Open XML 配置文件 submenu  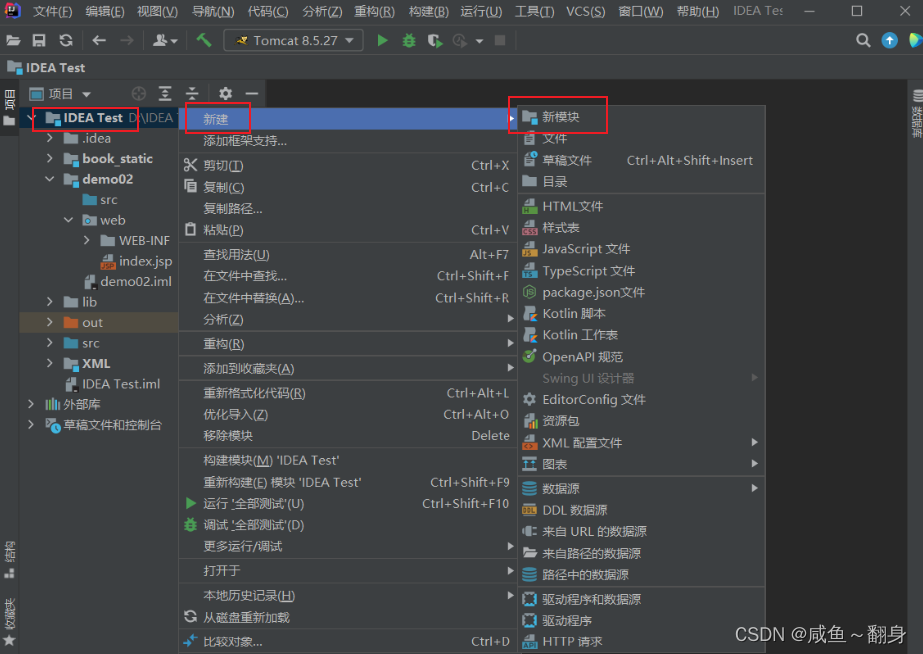tap(642, 443)
